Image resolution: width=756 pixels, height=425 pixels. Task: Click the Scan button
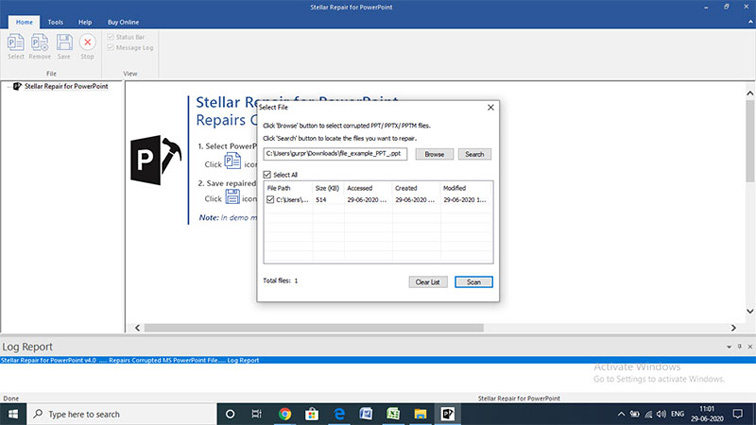click(x=473, y=282)
